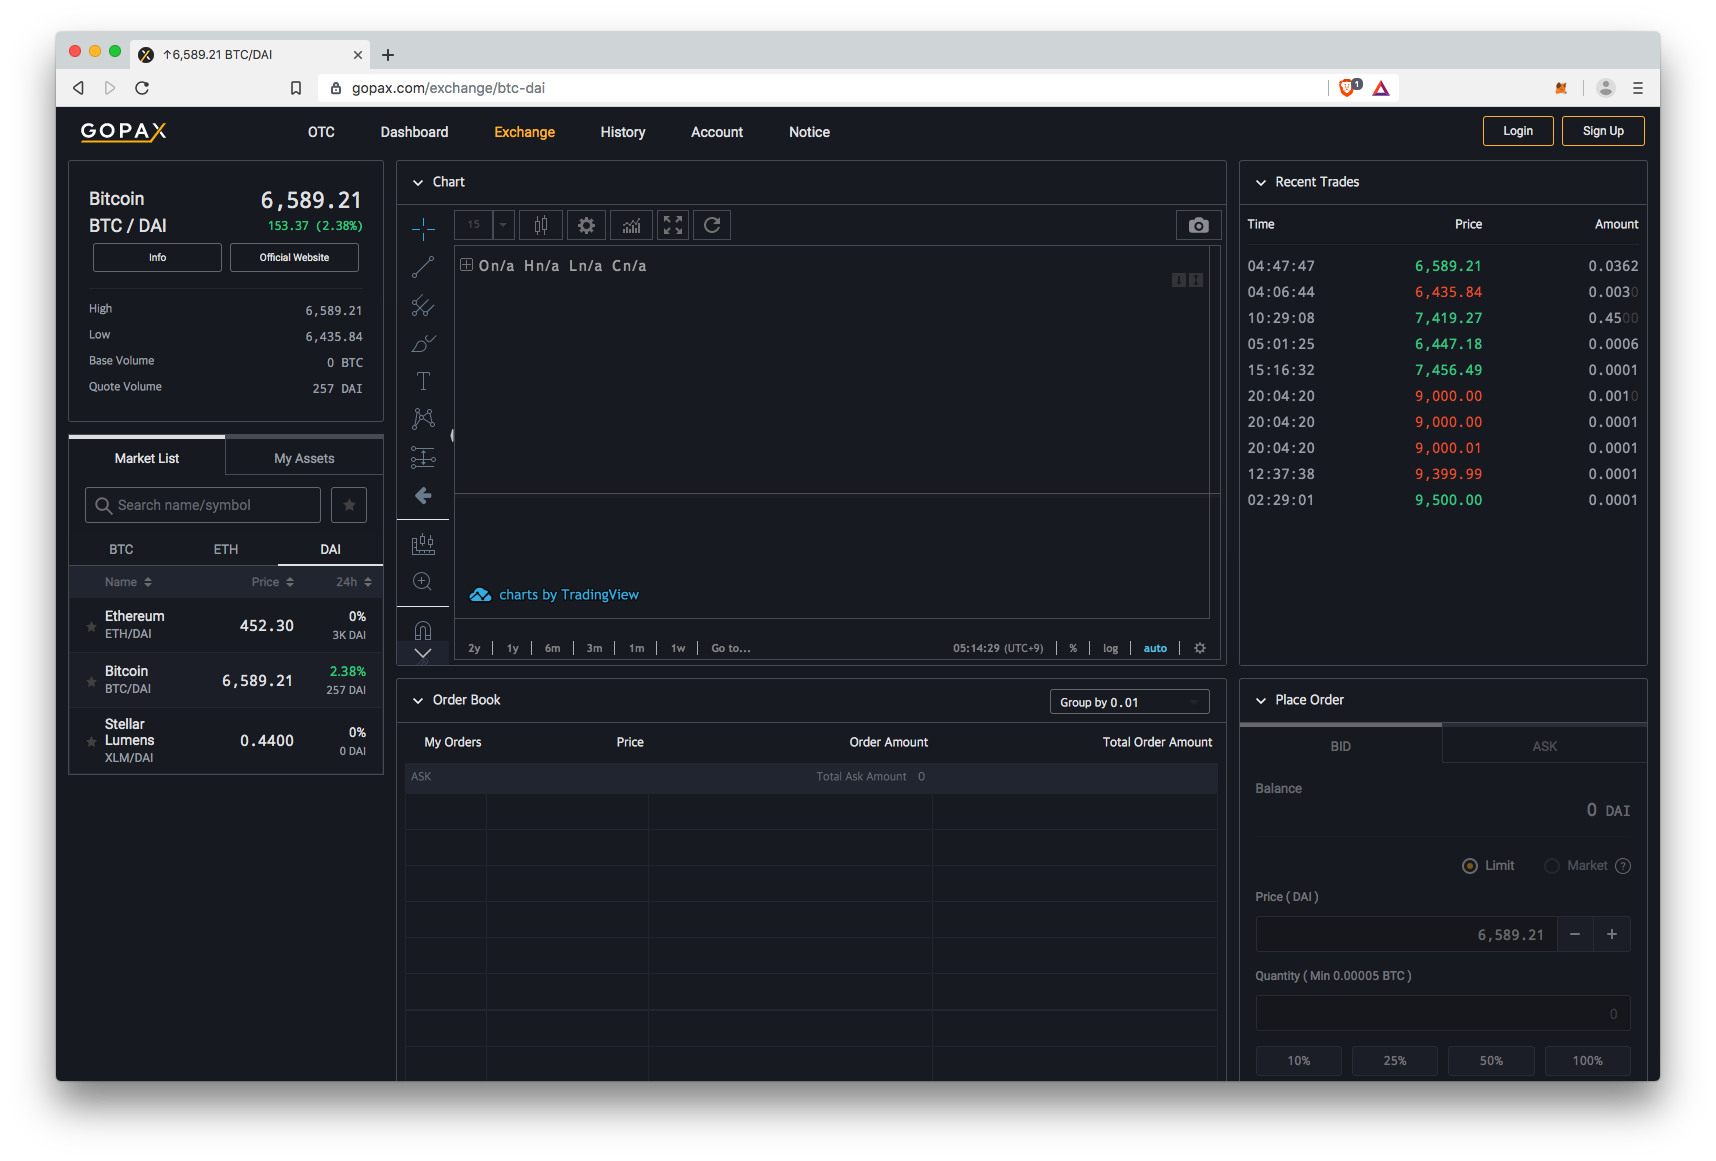Toggle the magnet mode tool
Screen dimensions: 1716x1161
click(423, 630)
